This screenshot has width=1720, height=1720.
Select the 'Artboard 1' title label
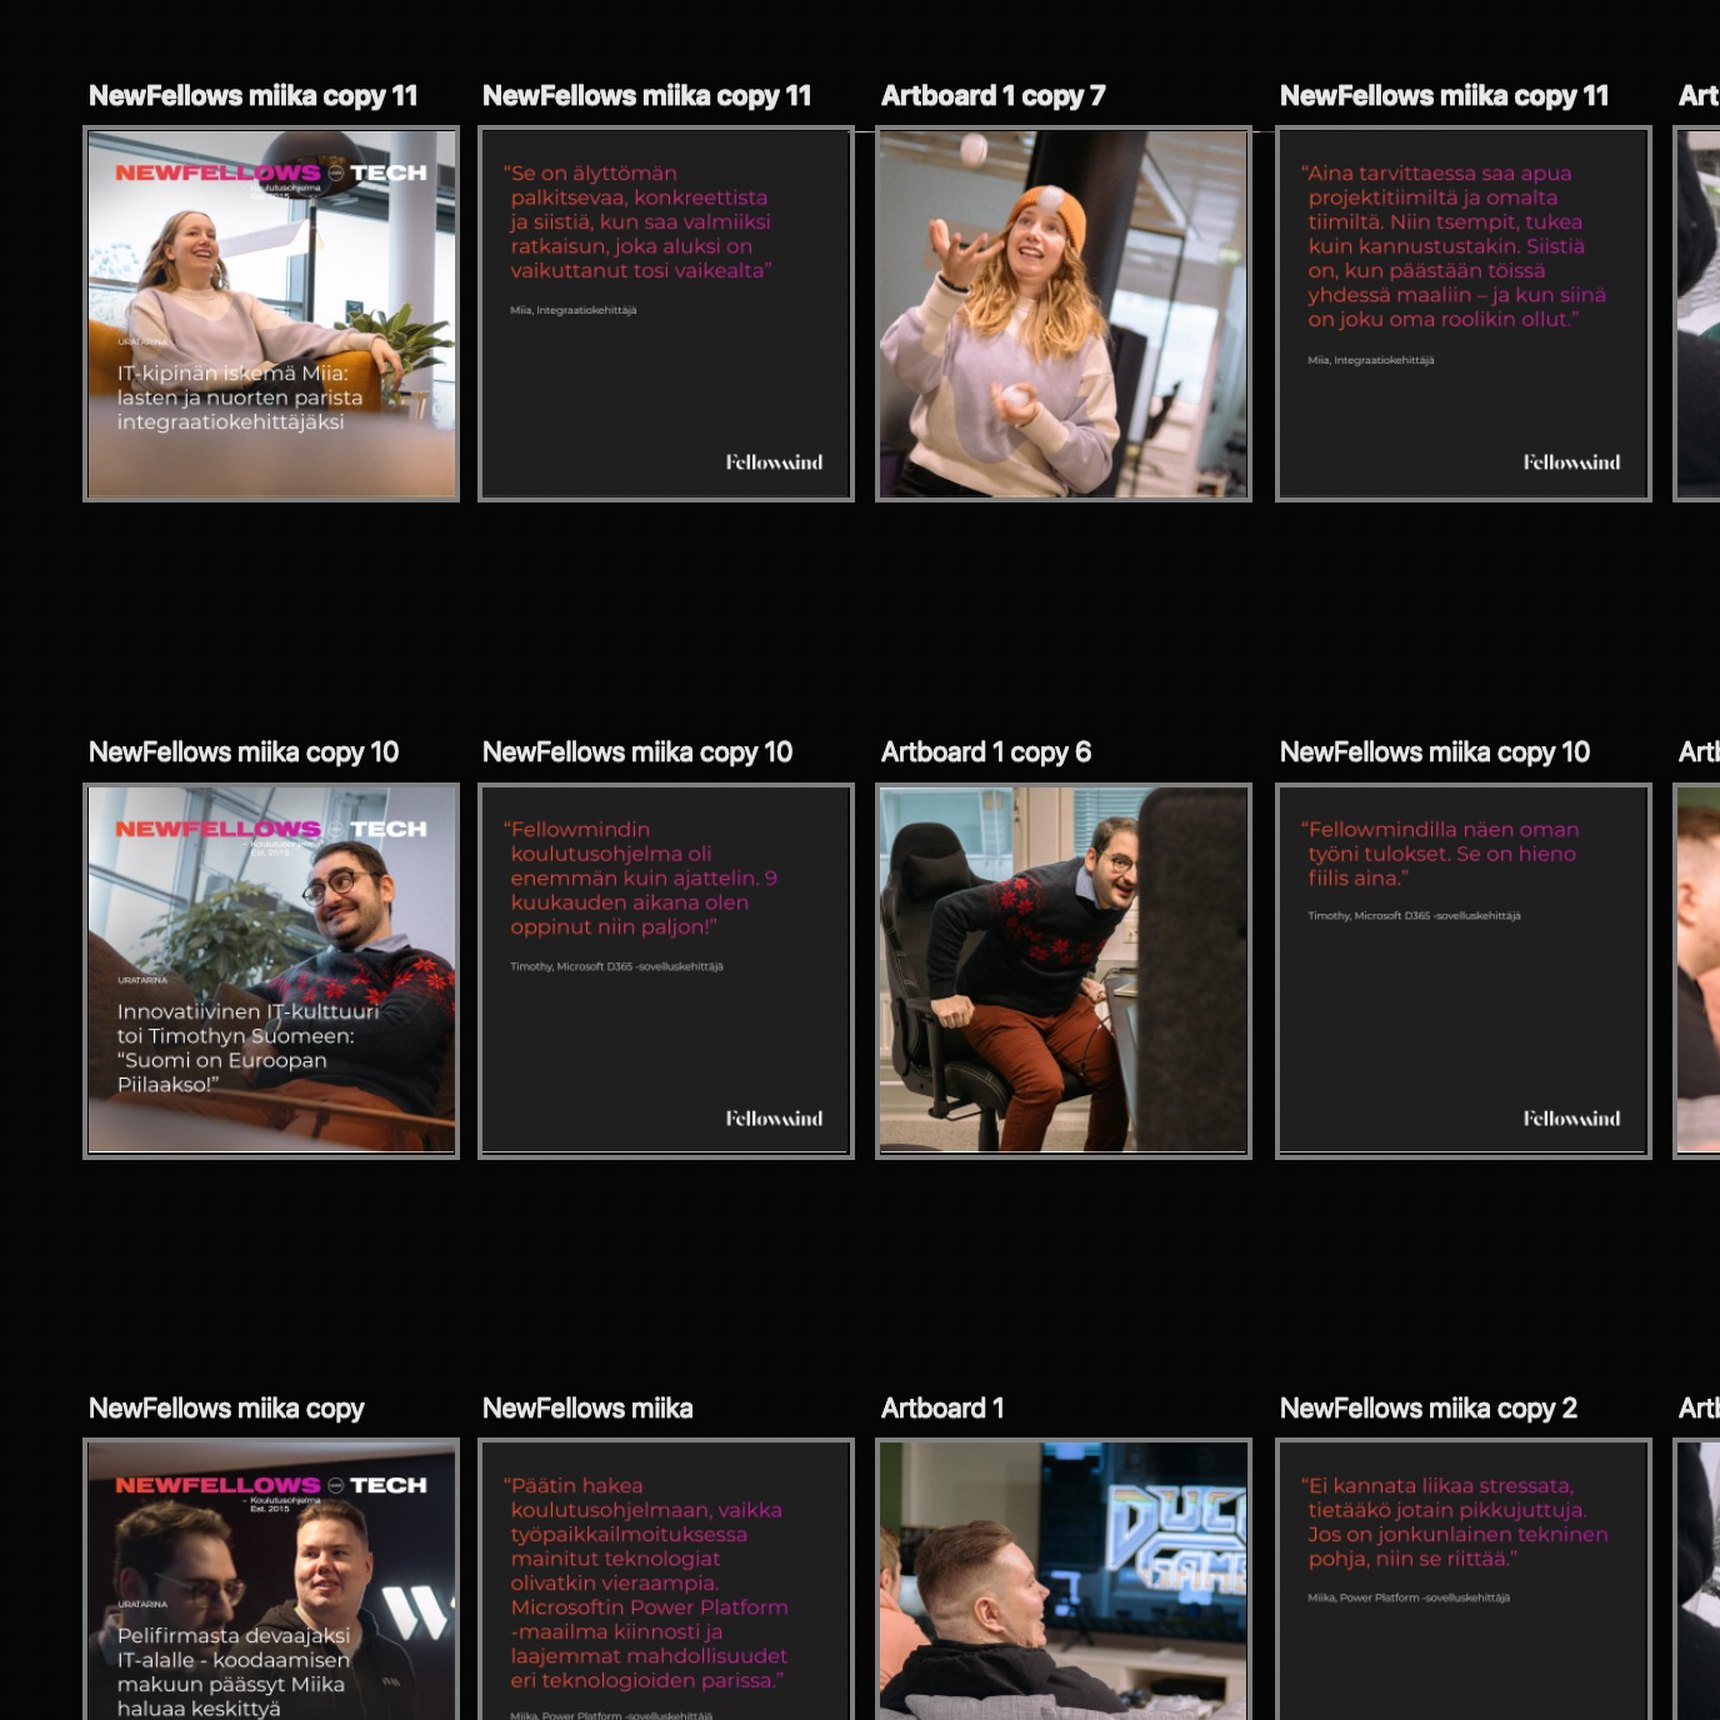942,1408
